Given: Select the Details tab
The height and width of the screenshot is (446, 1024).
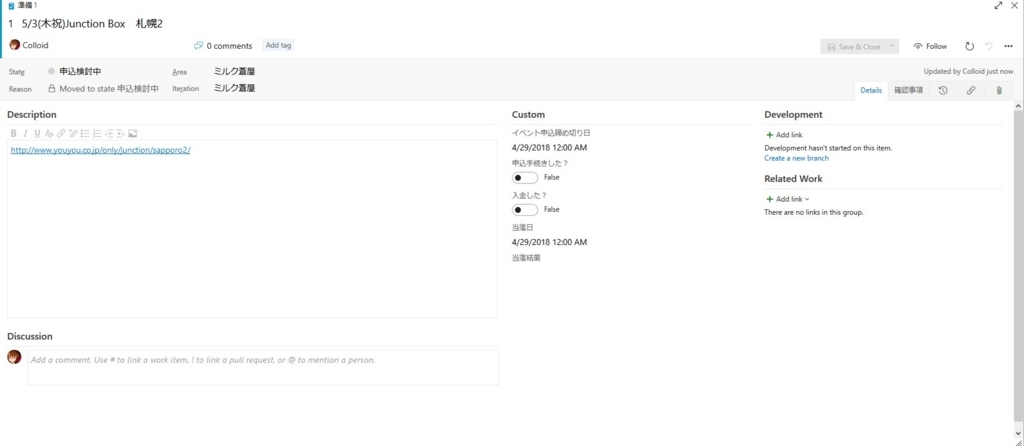Looking at the screenshot, I should (871, 91).
